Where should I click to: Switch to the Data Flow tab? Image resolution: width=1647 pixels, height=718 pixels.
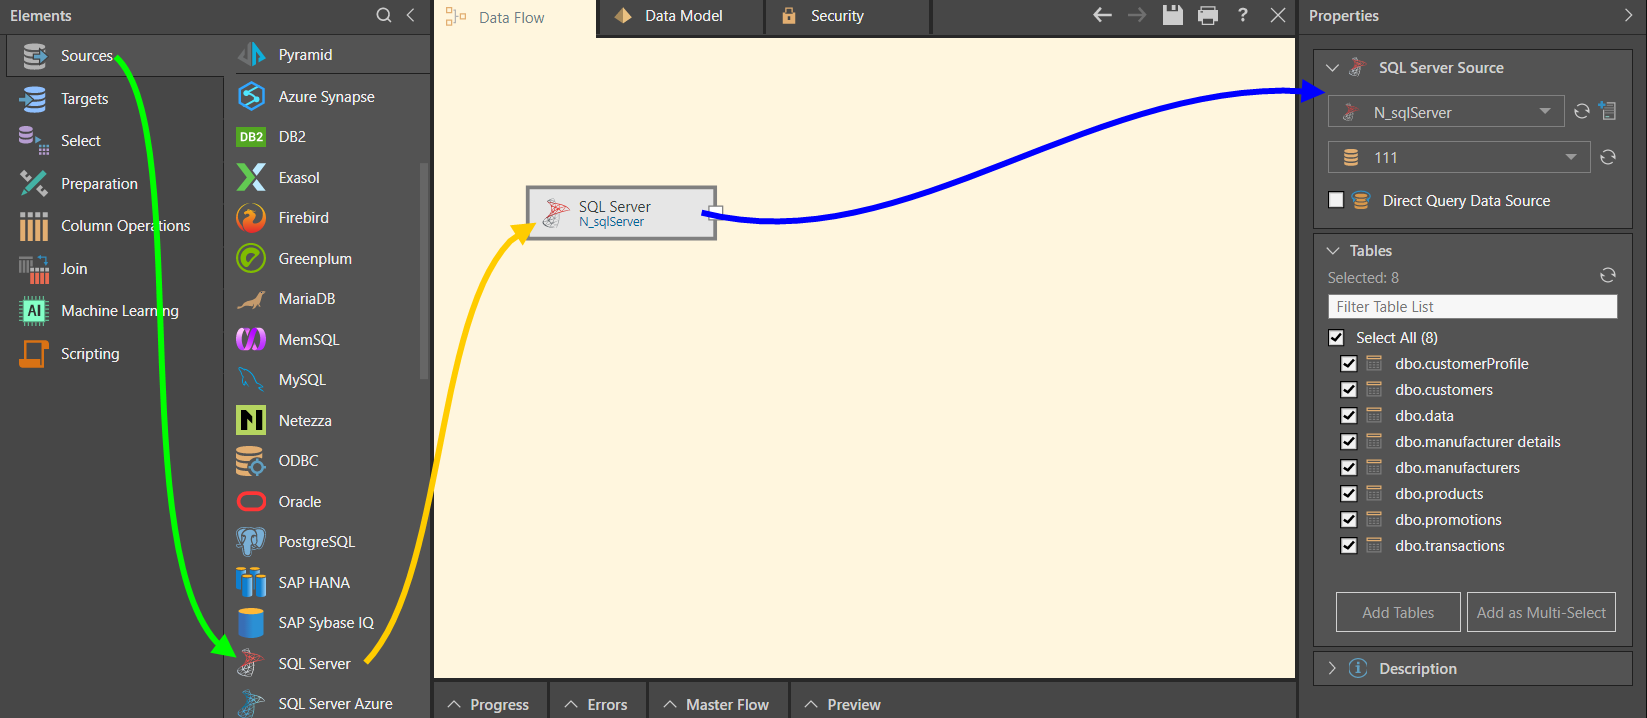tap(515, 18)
